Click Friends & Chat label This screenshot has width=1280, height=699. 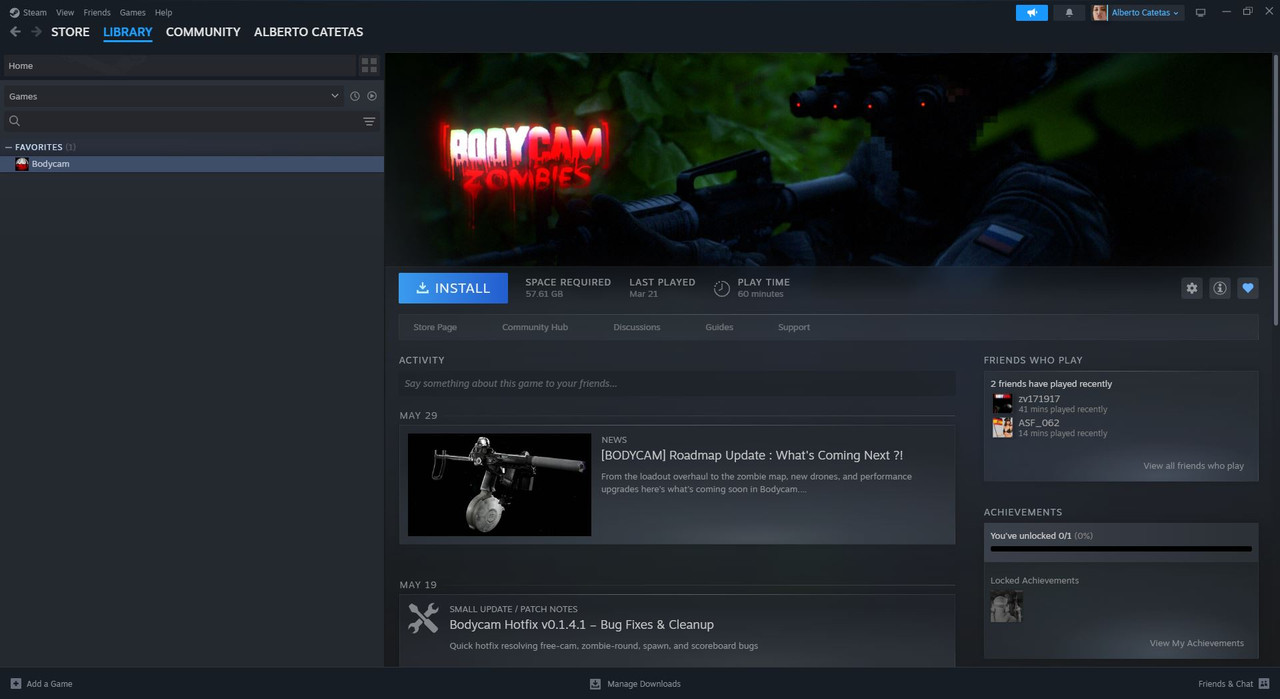[x=1225, y=684]
